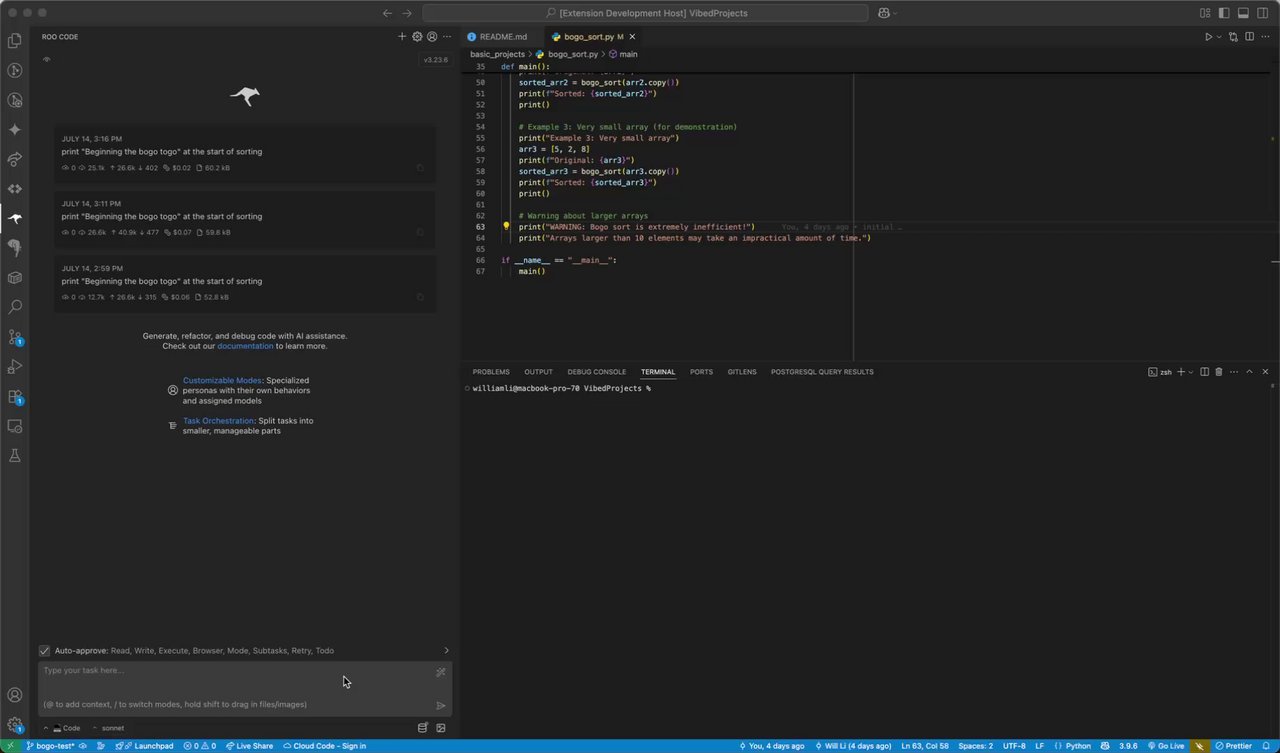Click the Roo Code kangaroo sidebar icon
Image resolution: width=1280 pixels, height=753 pixels.
point(15,218)
